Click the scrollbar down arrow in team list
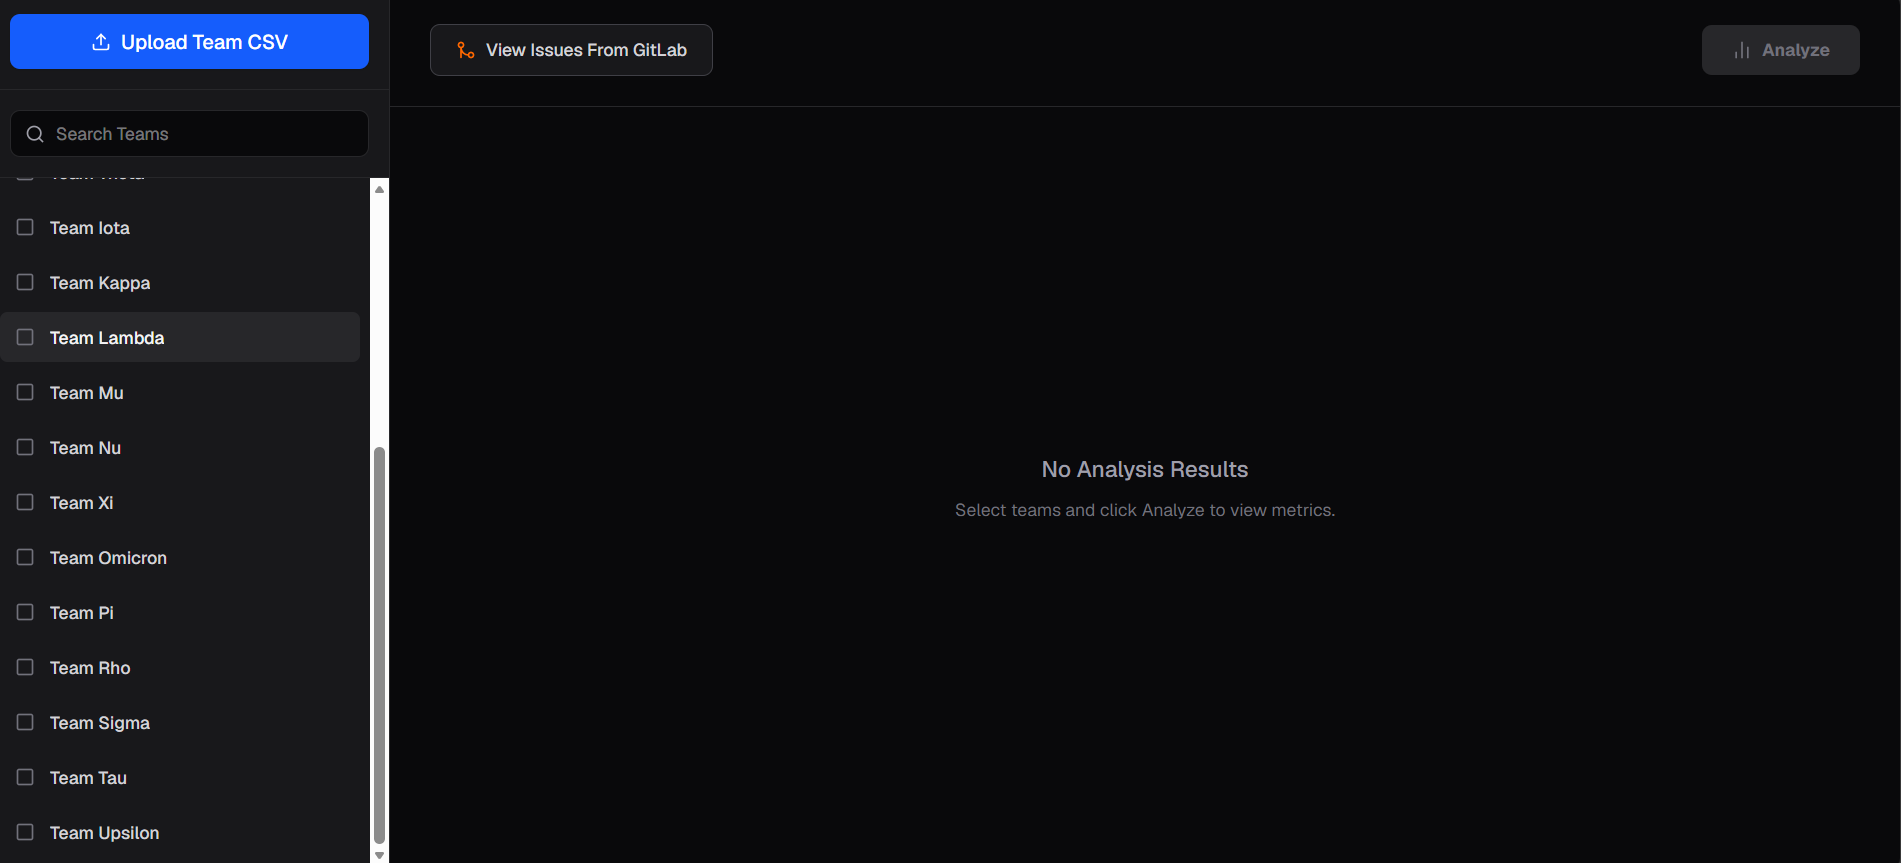1901x863 pixels. 379,855
